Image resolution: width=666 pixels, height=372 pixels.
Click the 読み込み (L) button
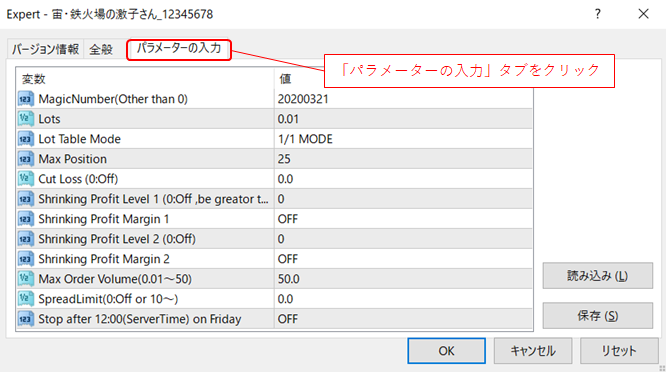(598, 276)
